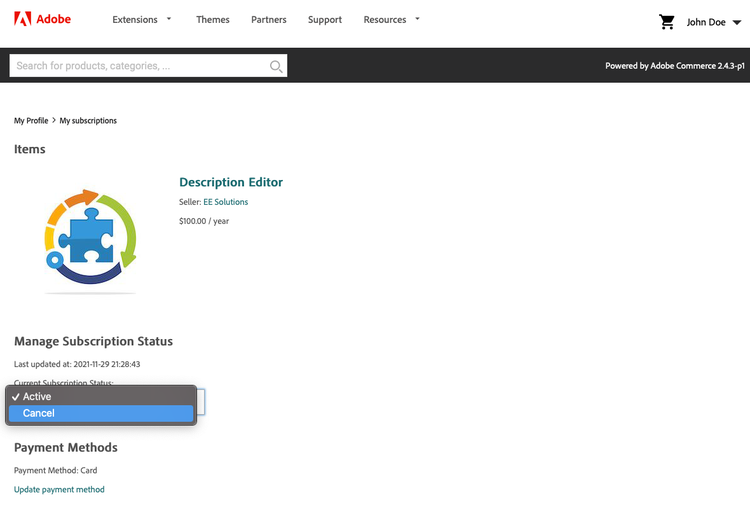Image resolution: width=750 pixels, height=507 pixels.
Task: Click the Update payment method link
Action: coord(59,489)
